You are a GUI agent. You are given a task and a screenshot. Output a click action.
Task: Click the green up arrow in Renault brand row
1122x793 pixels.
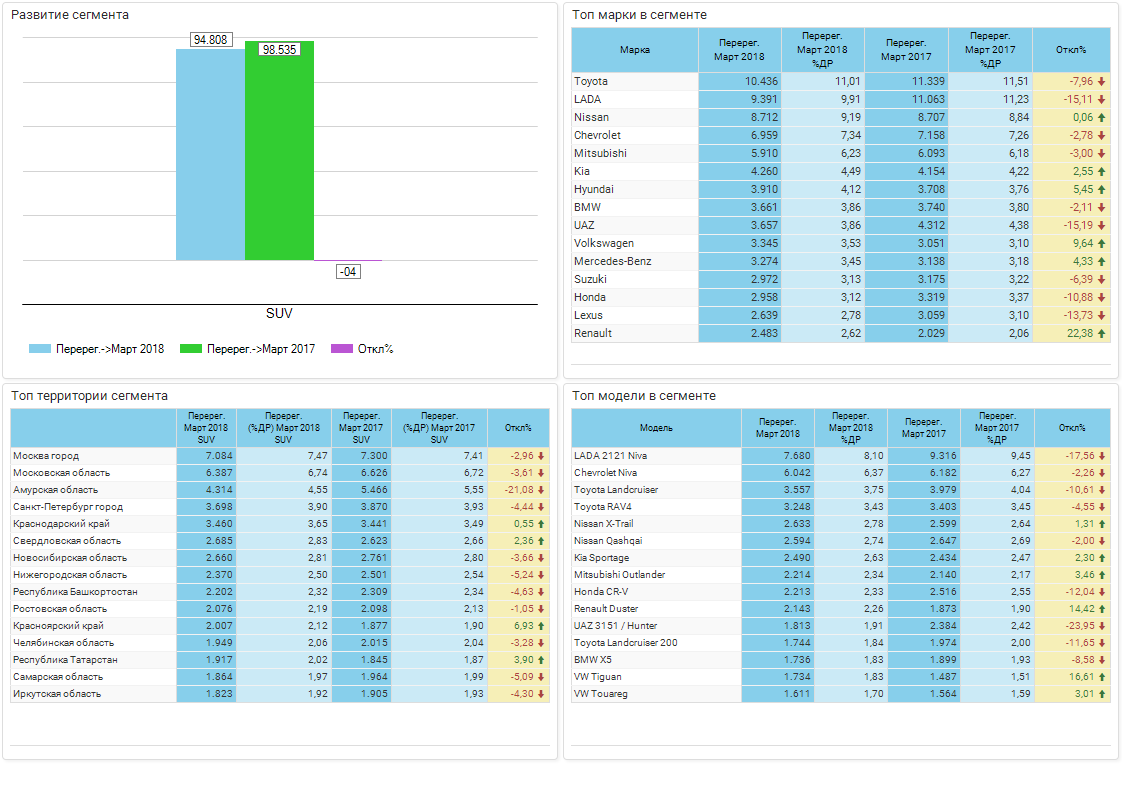pos(1101,334)
